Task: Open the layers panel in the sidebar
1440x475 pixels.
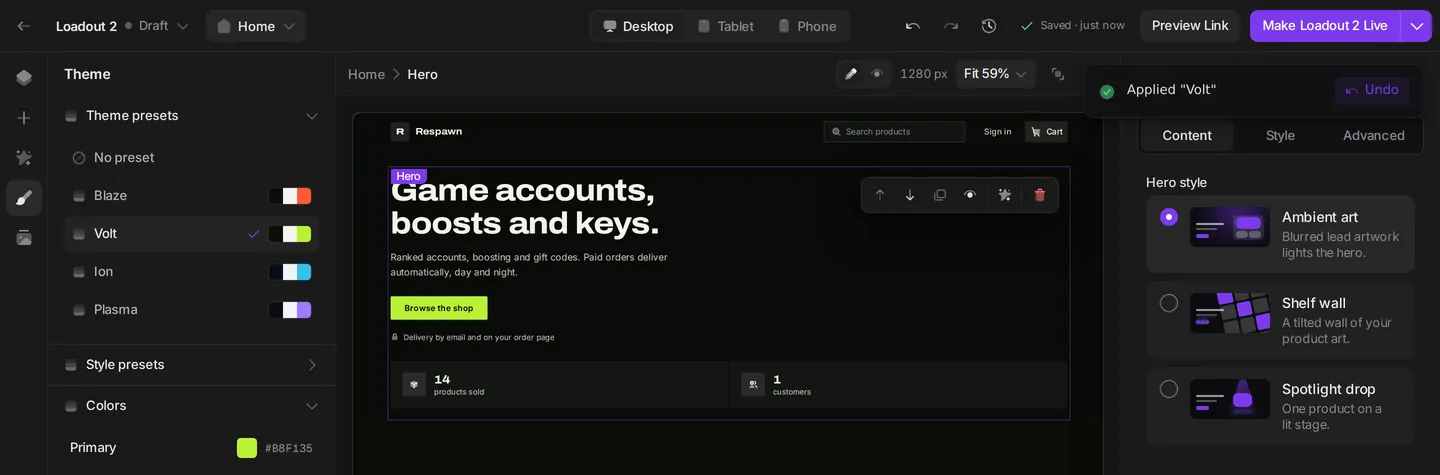Action: [x=24, y=78]
